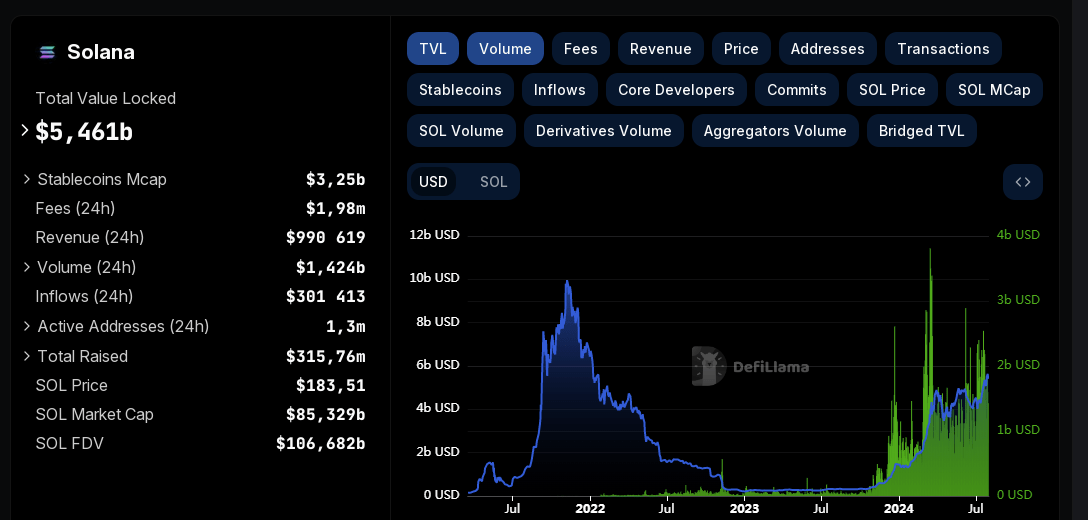Click the blue TVL peak near 2022
Viewport: 1088px width, 520px height.
[x=567, y=283]
